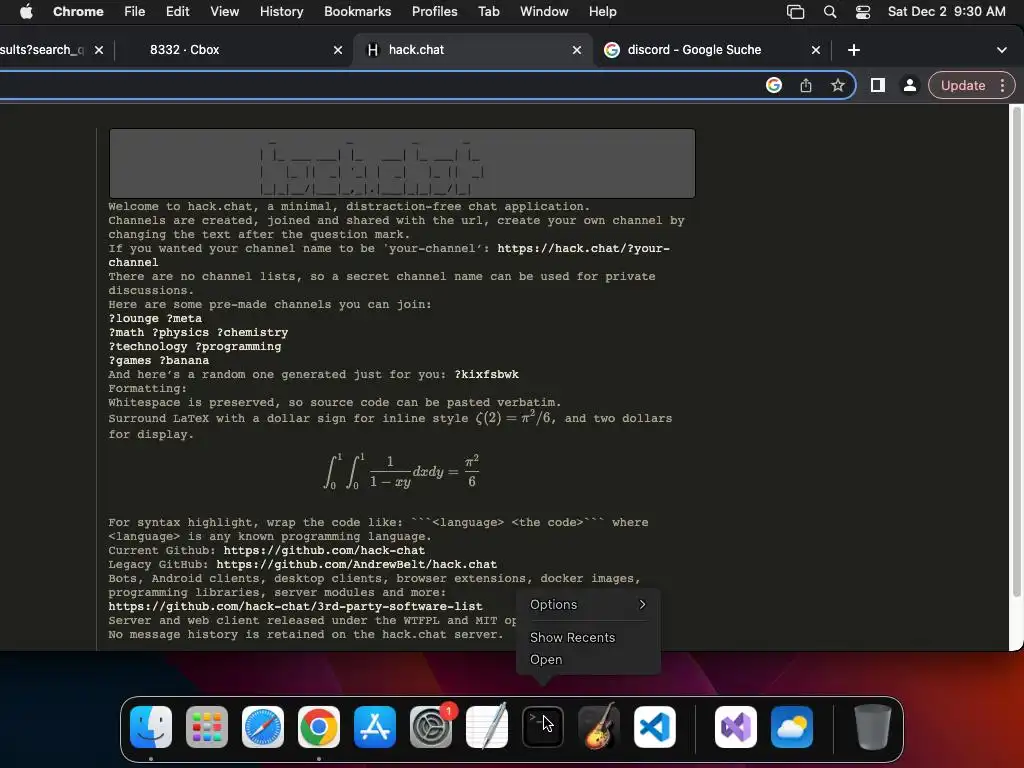Open purple Visual Studio icon in Dock
Screen dimensions: 1024x768
coord(736,726)
